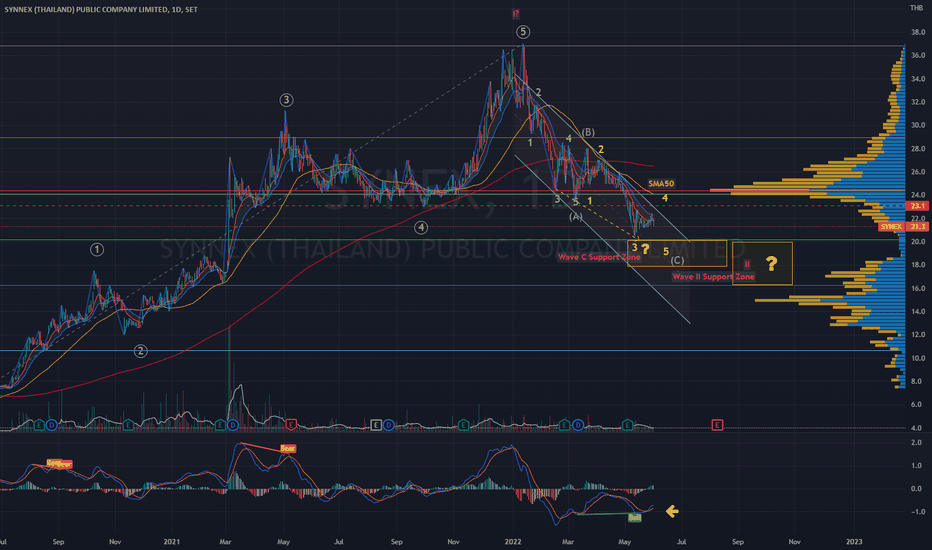Viewport: 932px width, 550px height.
Task: Select the green earnings E marker before March 2021
Action: point(221,425)
